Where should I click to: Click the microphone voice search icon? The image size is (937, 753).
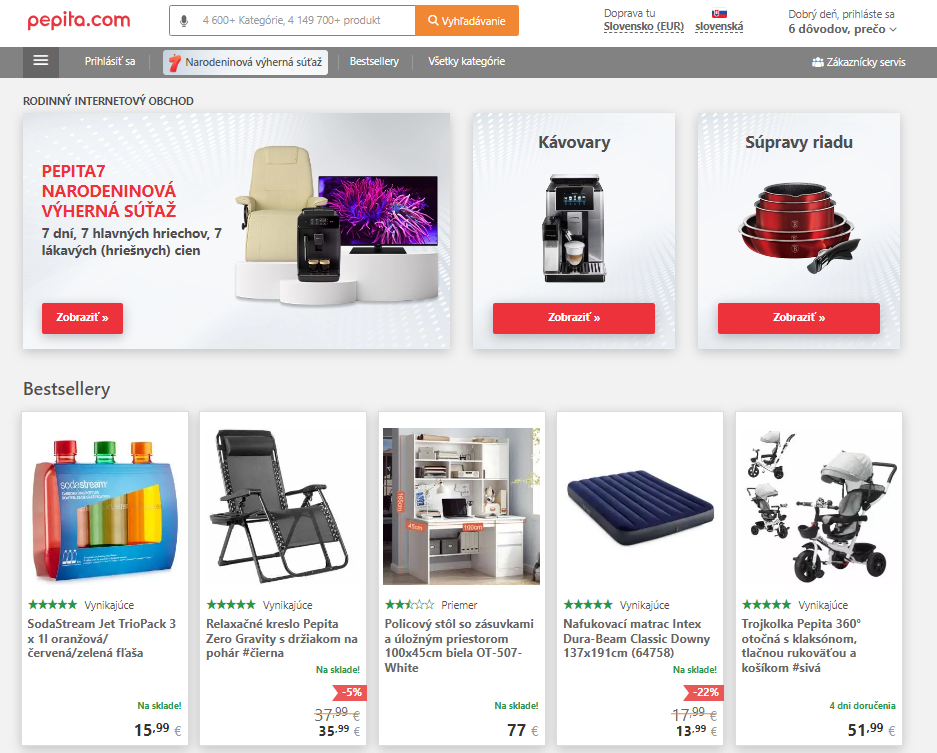184,21
